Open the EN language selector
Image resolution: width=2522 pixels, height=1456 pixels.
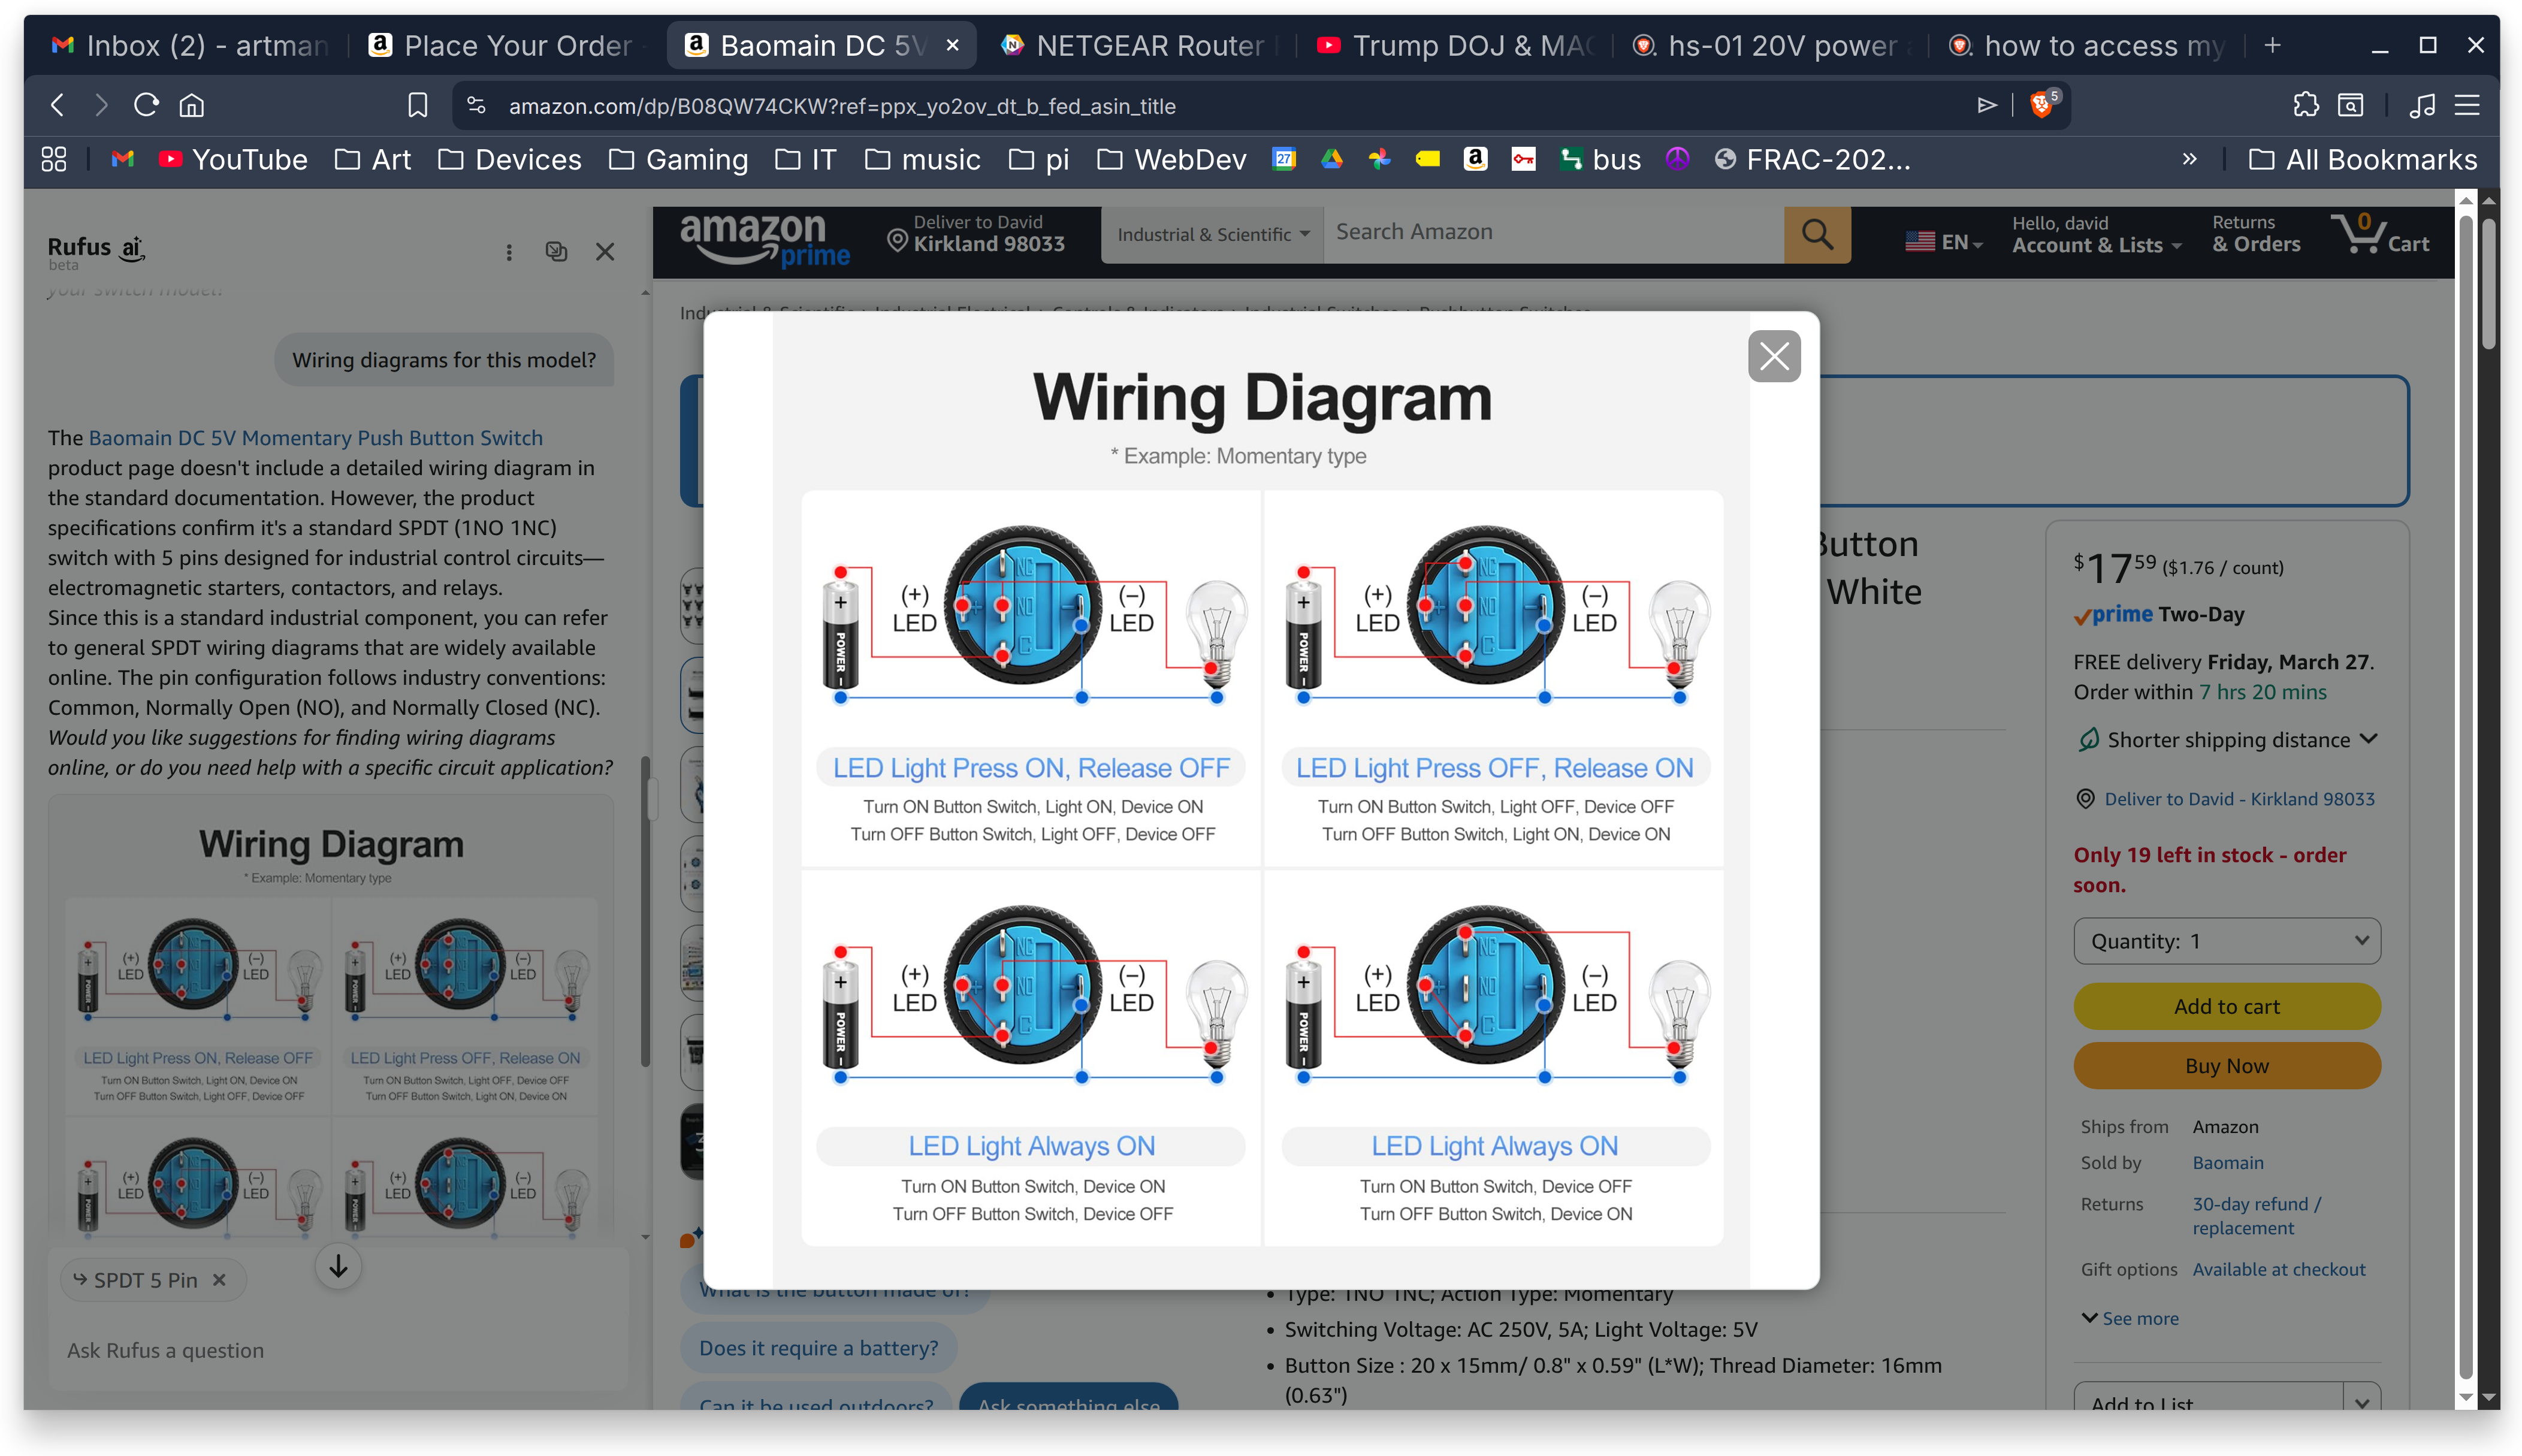coord(1943,242)
